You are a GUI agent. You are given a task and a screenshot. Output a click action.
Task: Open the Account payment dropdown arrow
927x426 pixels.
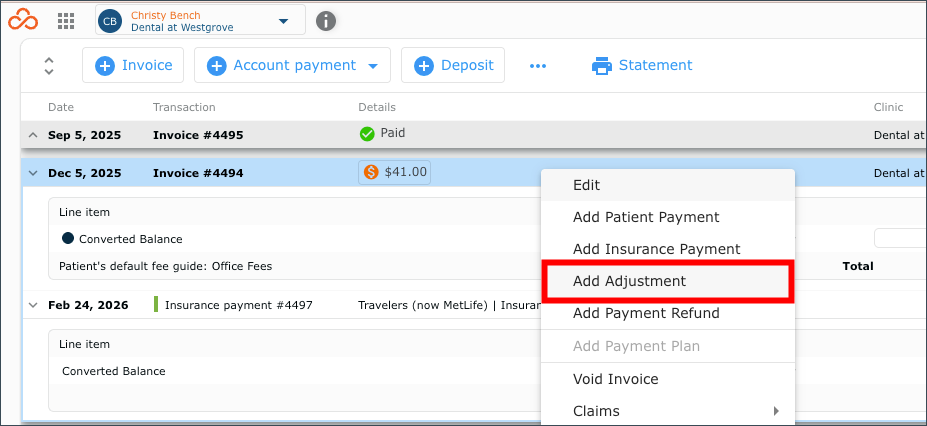click(x=373, y=66)
